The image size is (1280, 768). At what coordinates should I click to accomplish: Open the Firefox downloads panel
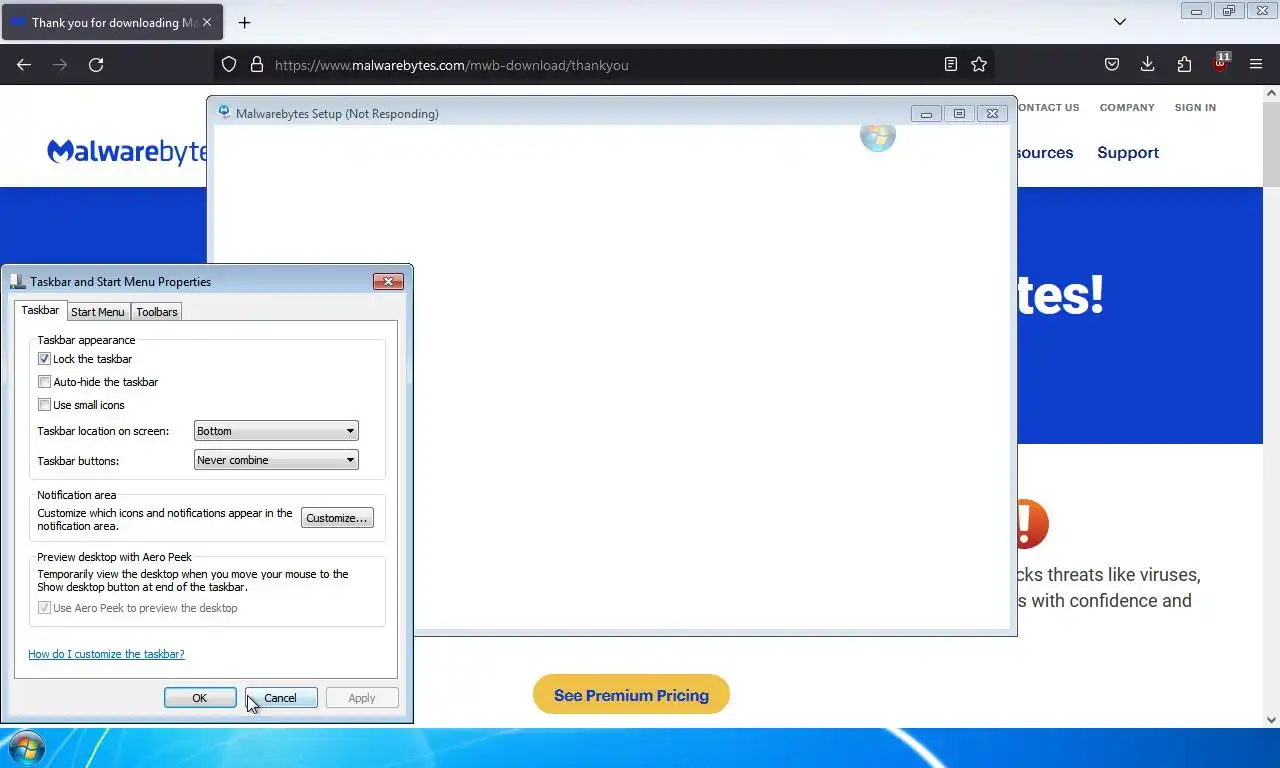click(x=1148, y=64)
